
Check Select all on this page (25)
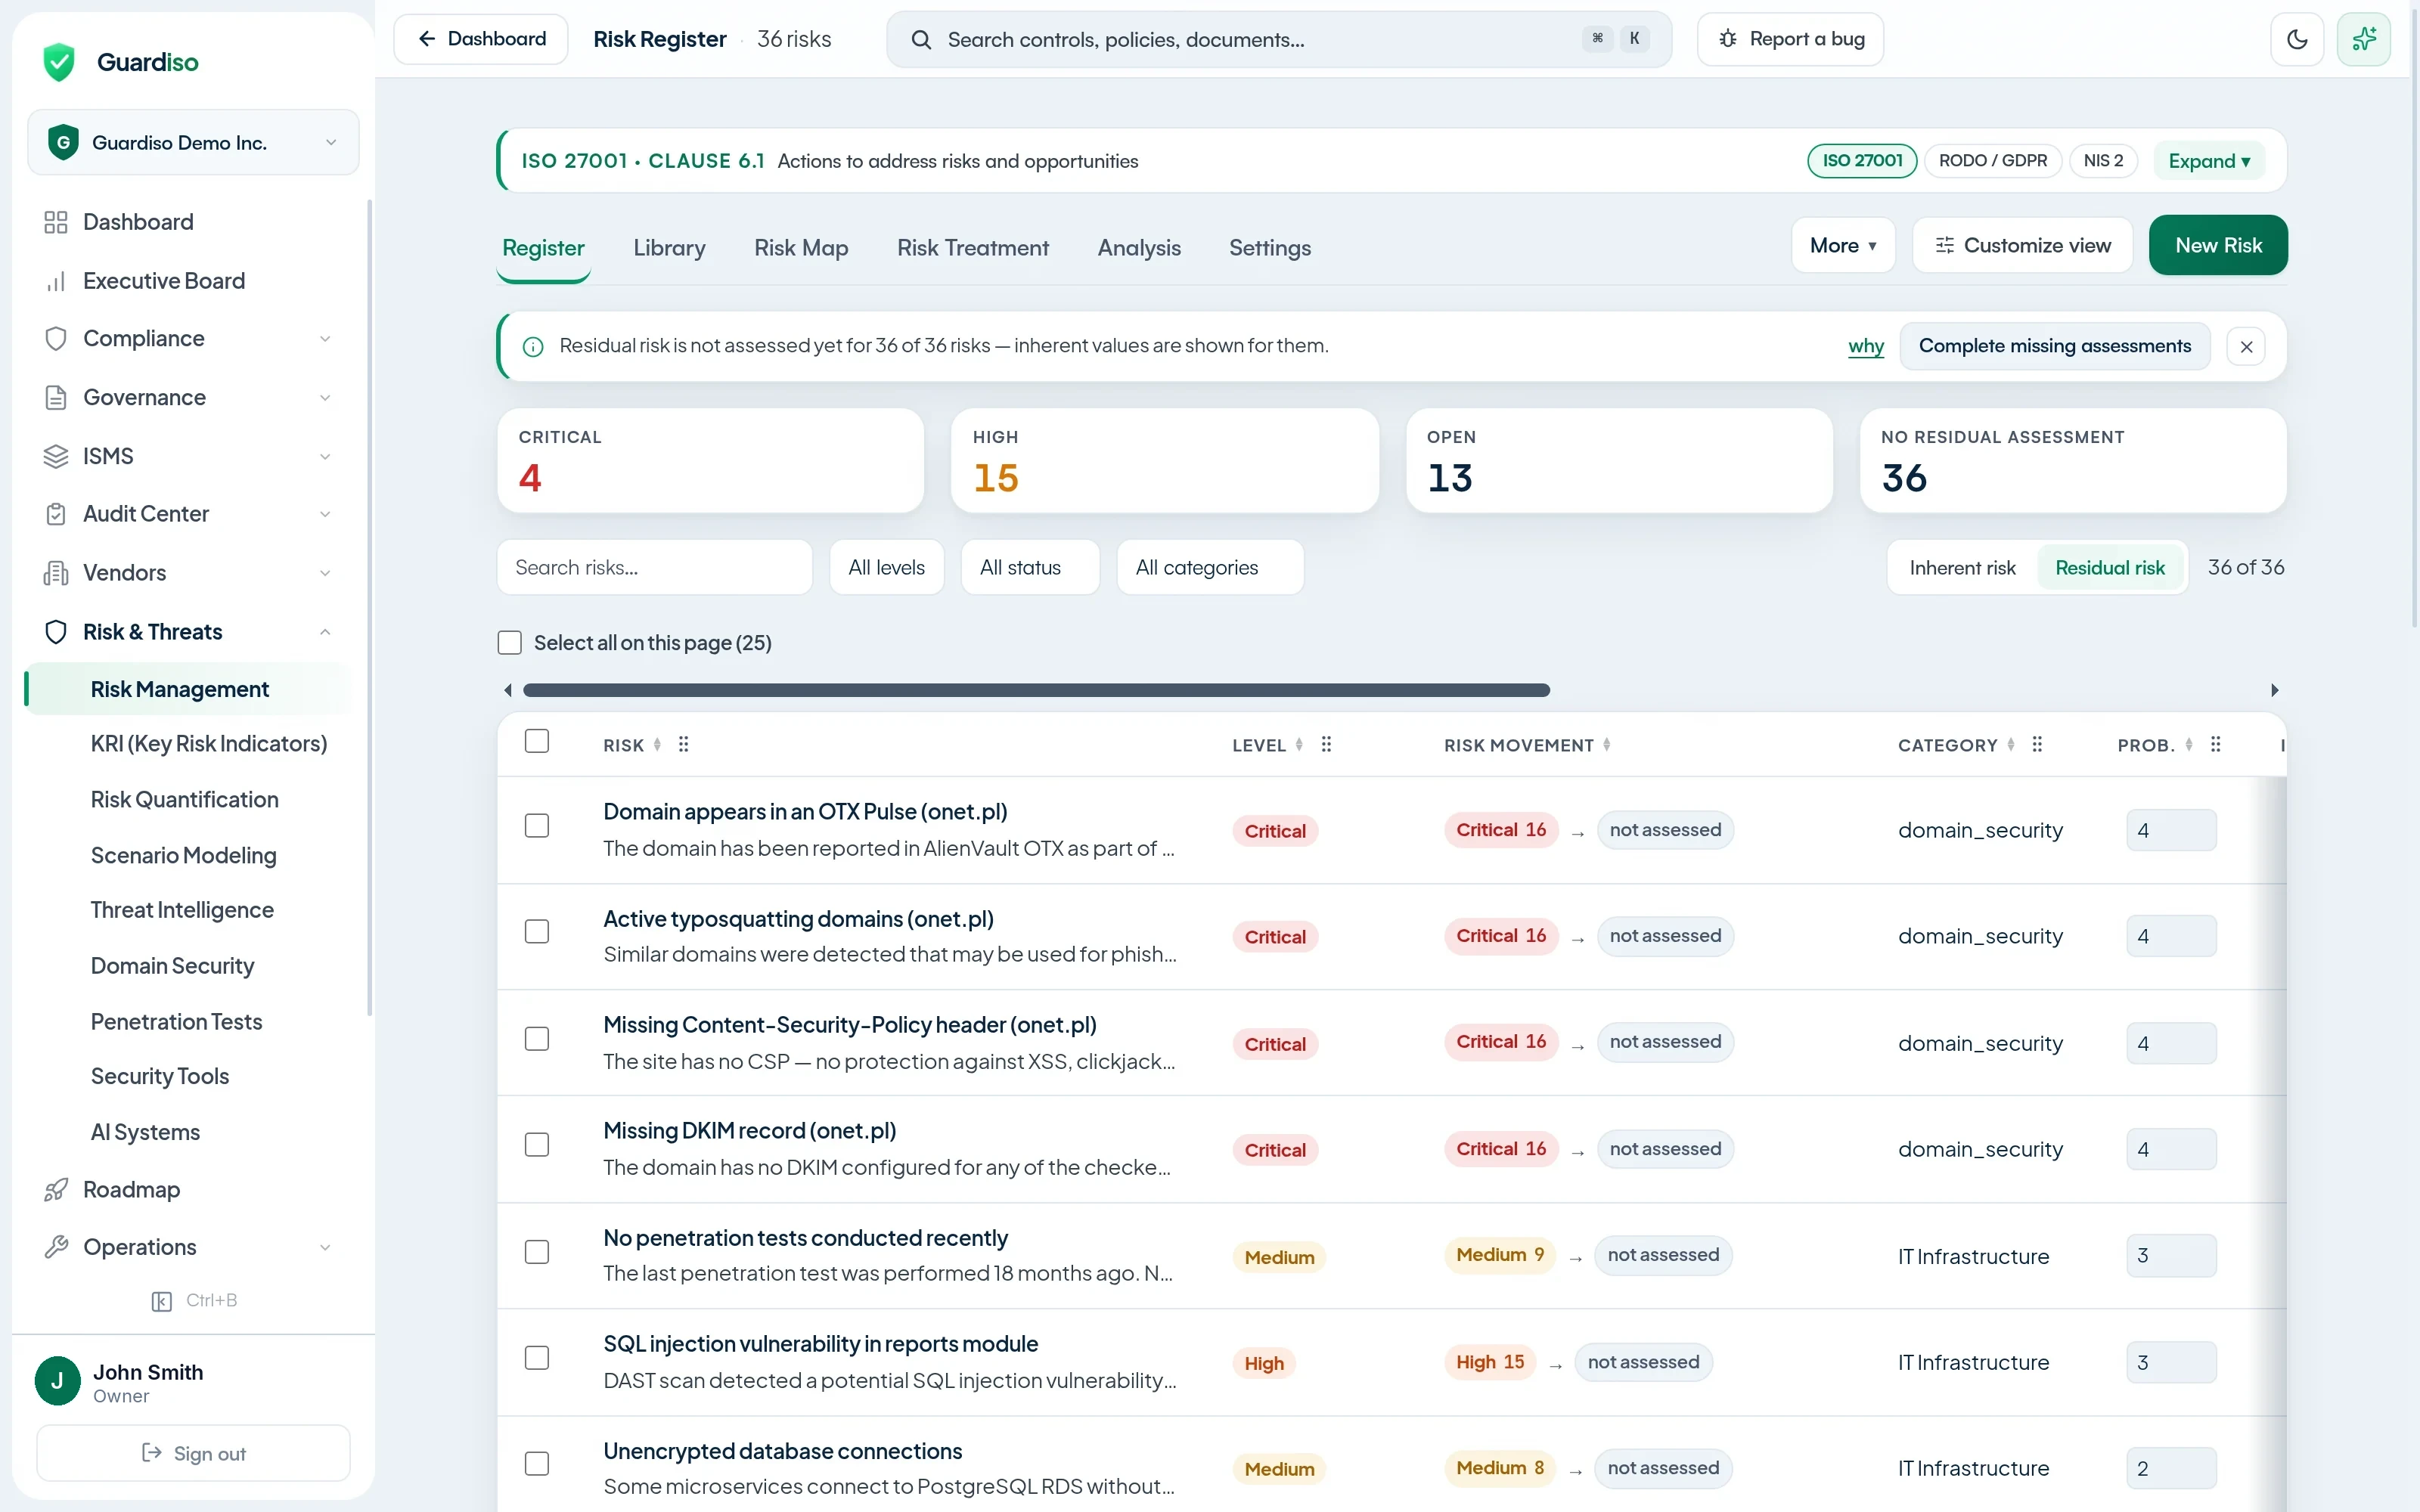pyautogui.click(x=510, y=642)
